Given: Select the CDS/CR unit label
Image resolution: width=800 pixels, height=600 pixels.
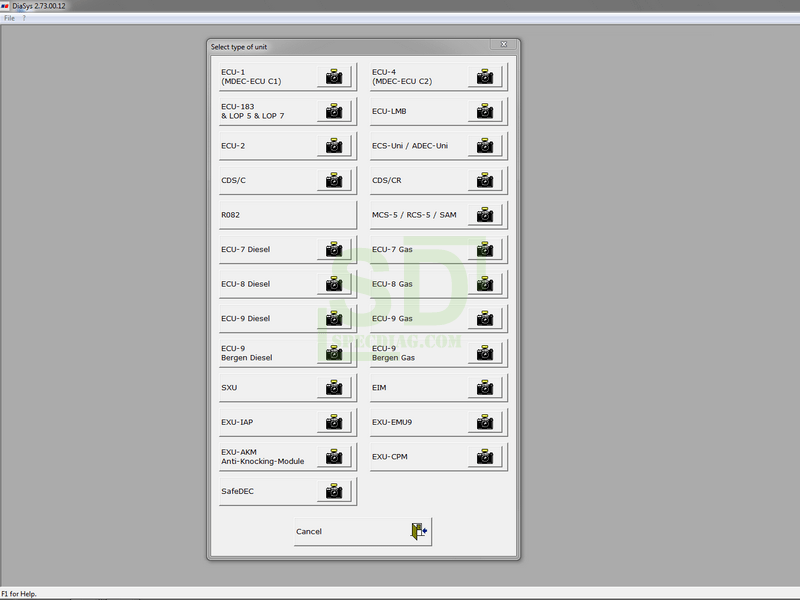Looking at the screenshot, I should point(387,180).
